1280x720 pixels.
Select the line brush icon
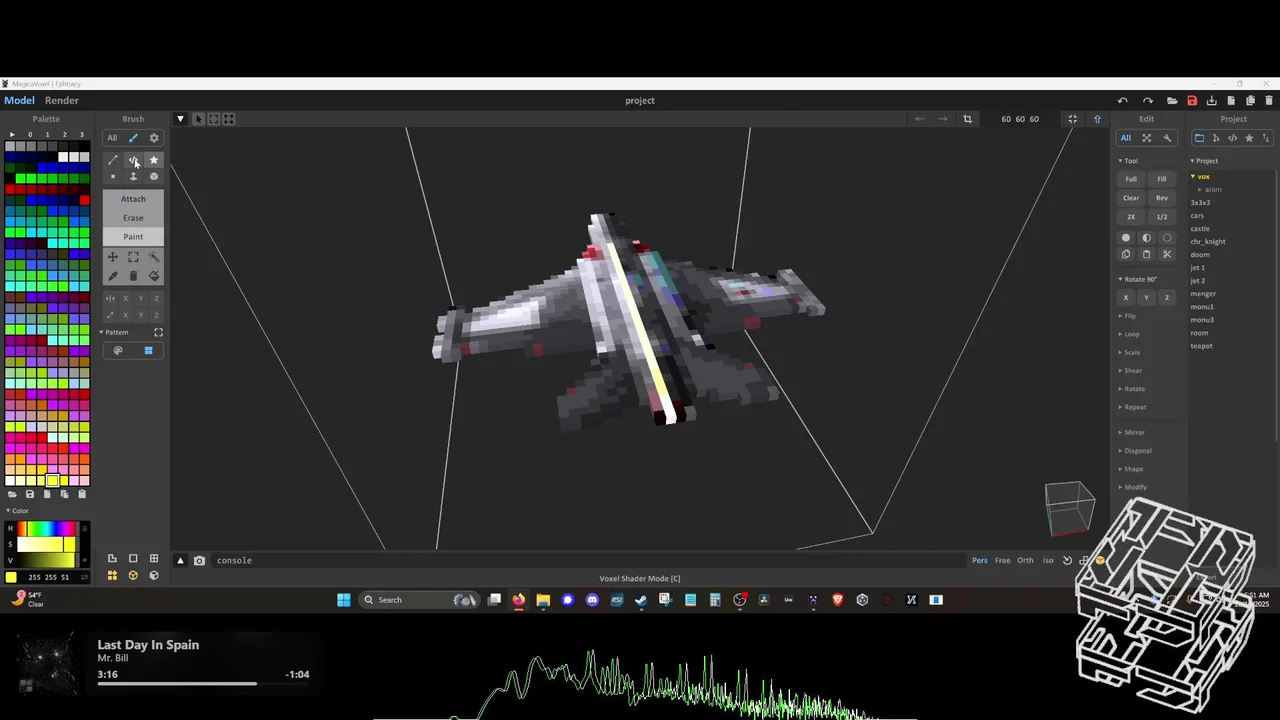click(x=113, y=160)
